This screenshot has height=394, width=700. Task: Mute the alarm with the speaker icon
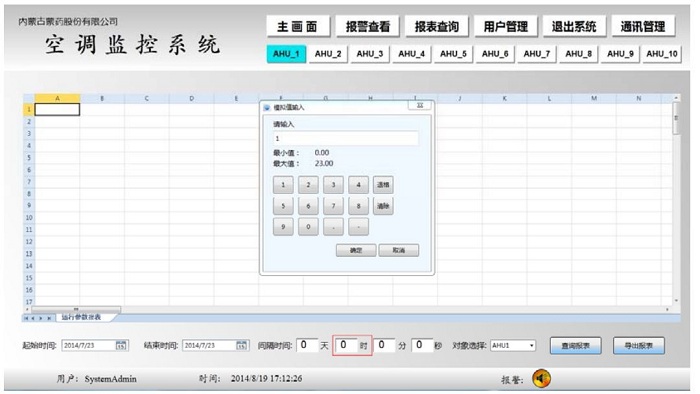point(541,379)
